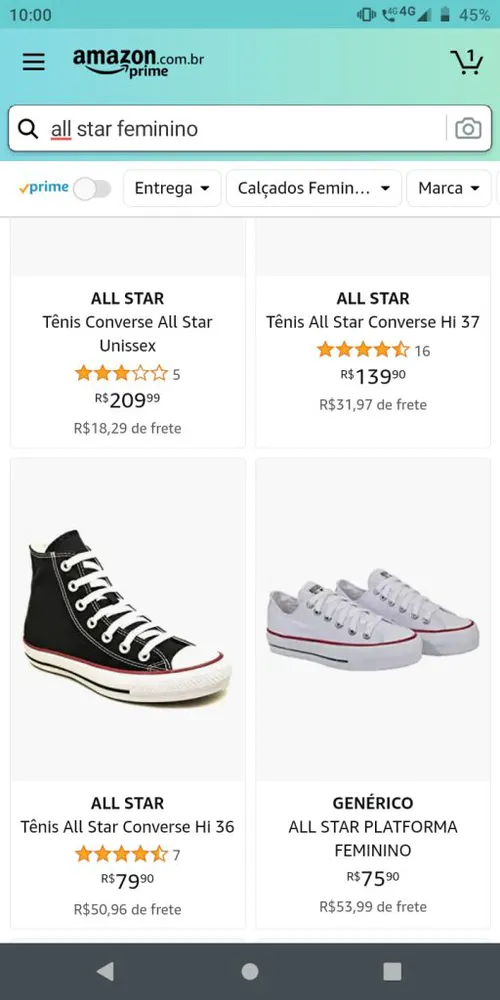The height and width of the screenshot is (1000, 500).
Task: Tap the Amazon.com.br Prime logo
Action: (138, 62)
